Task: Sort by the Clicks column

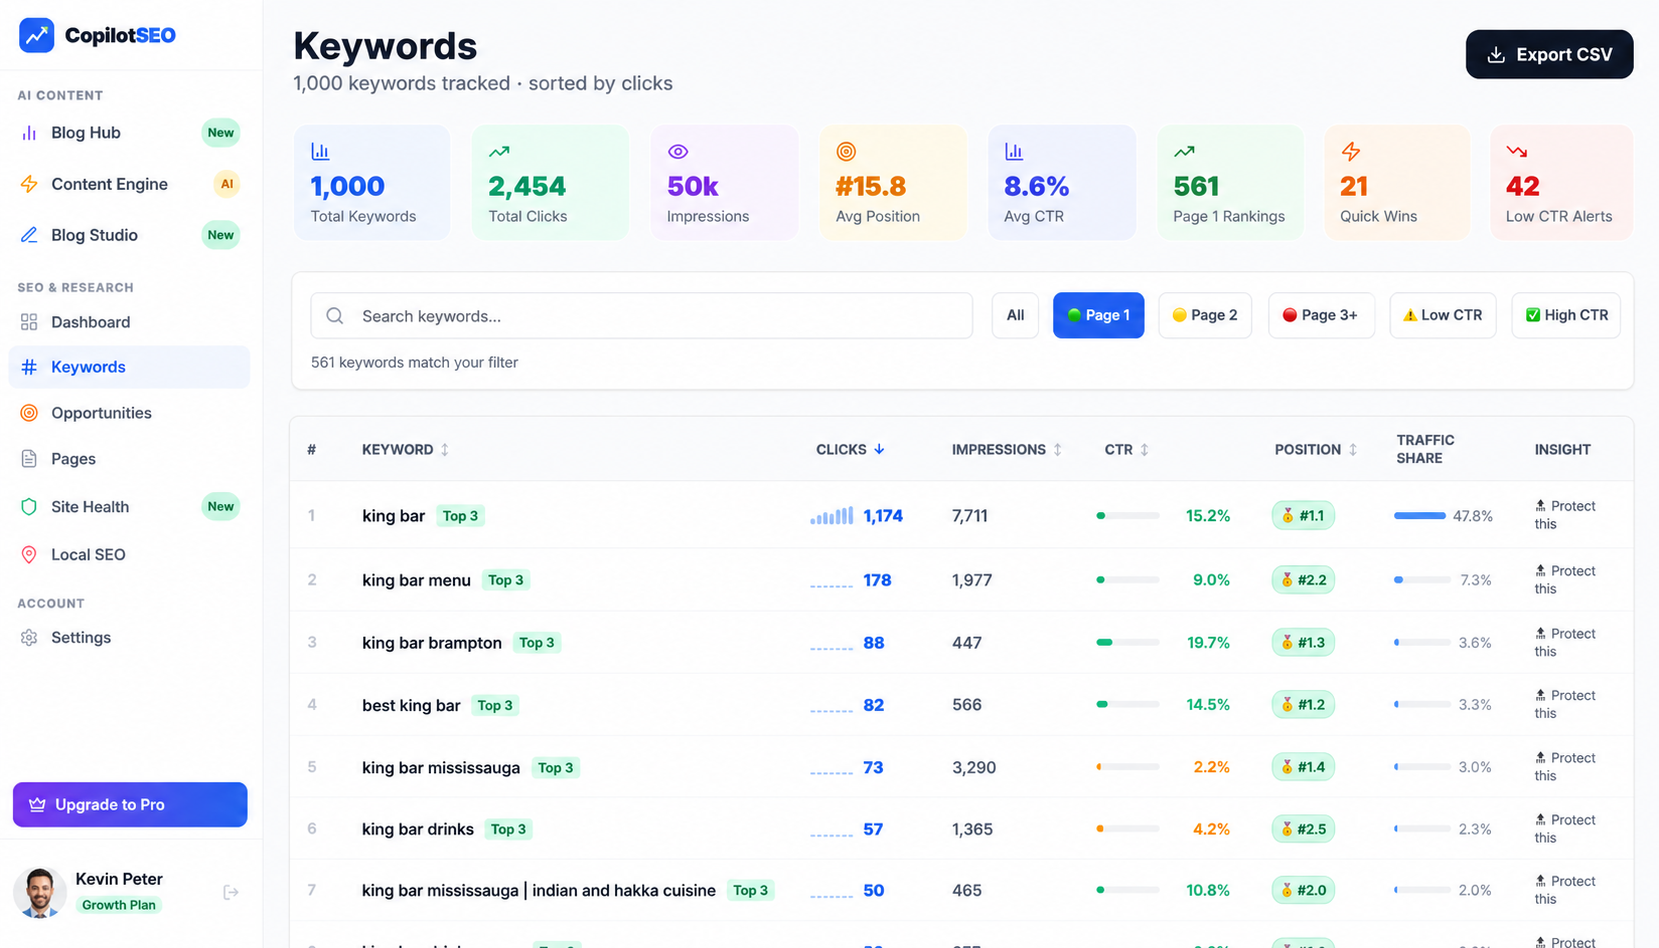Action: (x=850, y=450)
